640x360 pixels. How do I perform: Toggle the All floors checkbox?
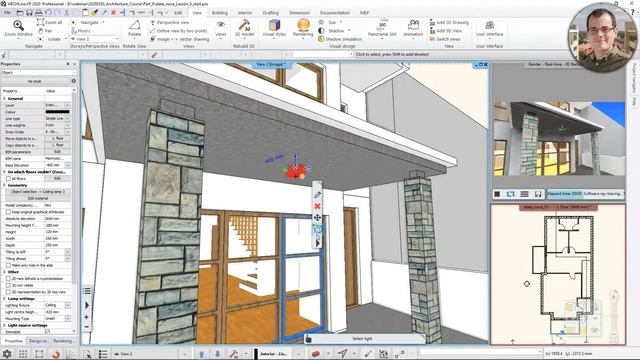[x=8, y=178]
